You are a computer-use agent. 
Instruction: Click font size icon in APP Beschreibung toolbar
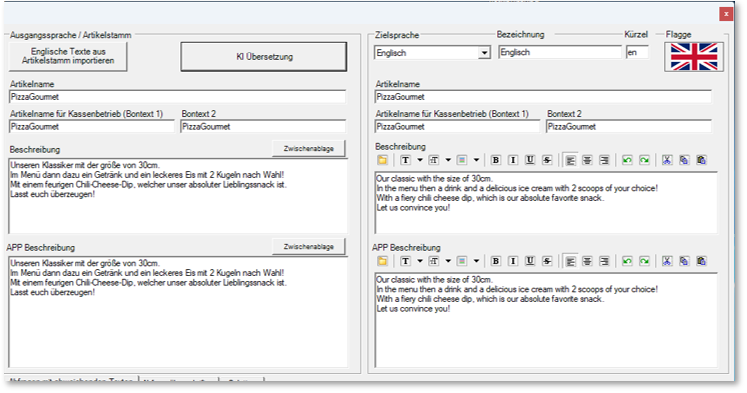point(434,261)
